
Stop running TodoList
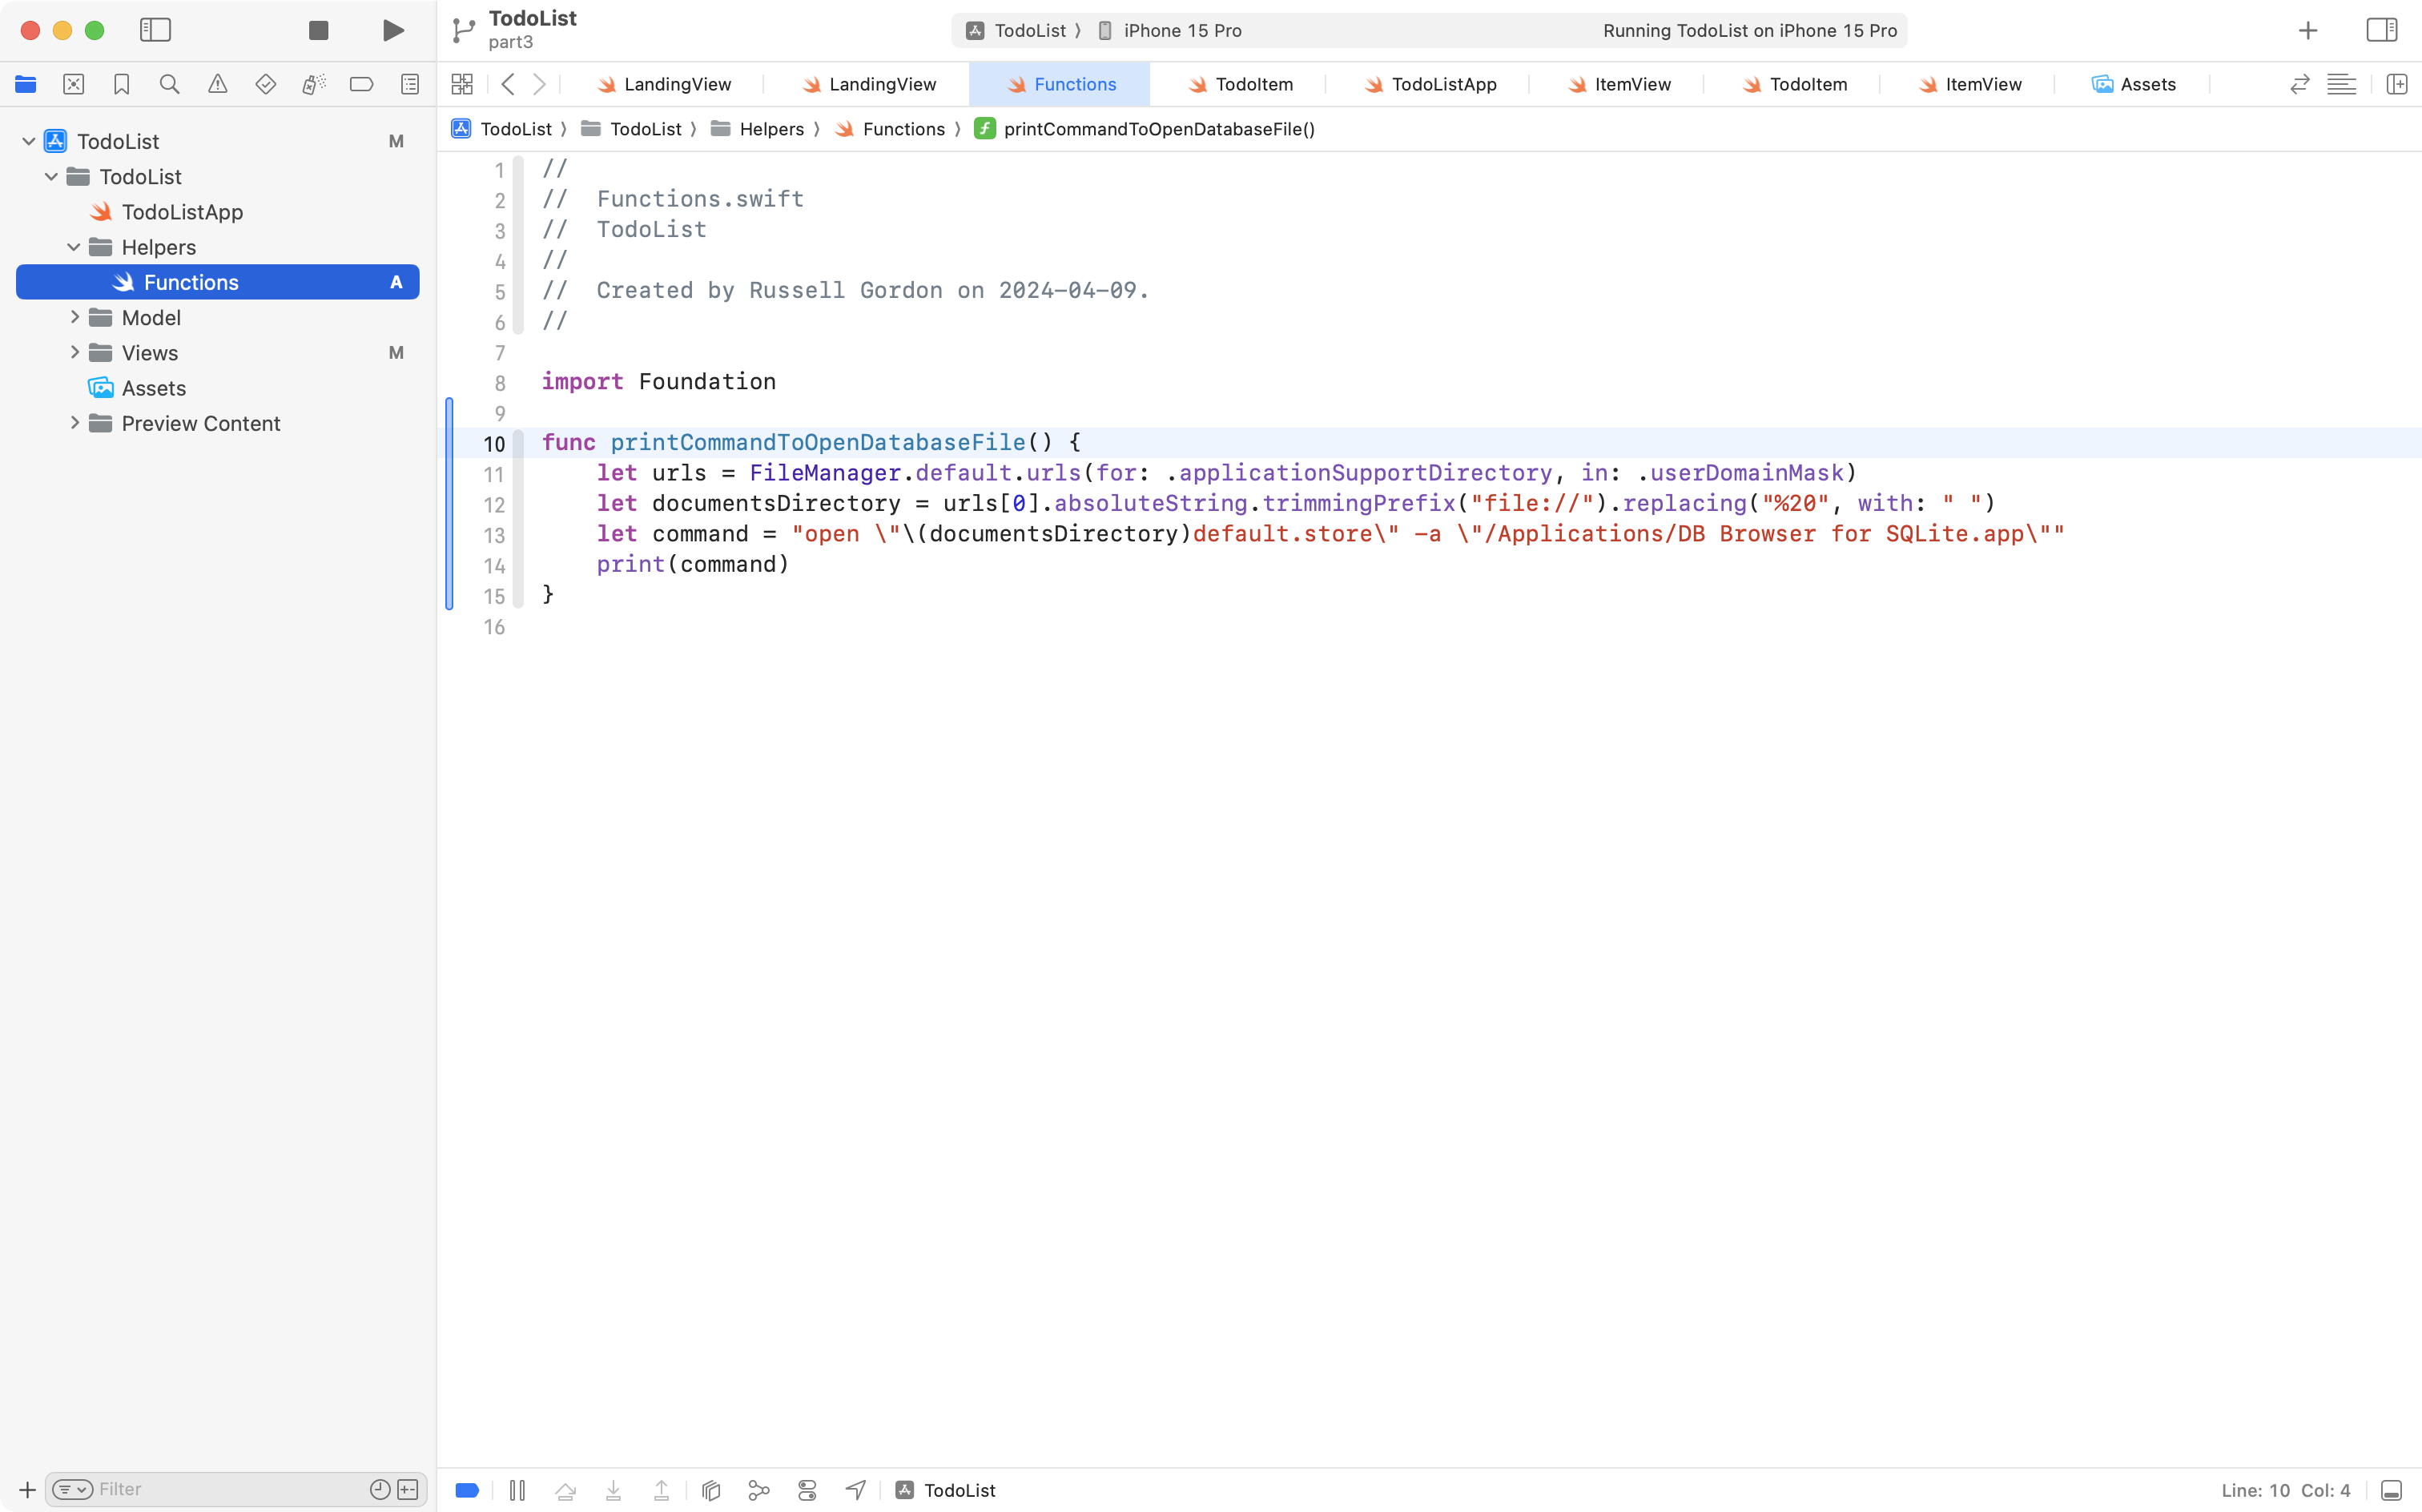[x=318, y=30]
